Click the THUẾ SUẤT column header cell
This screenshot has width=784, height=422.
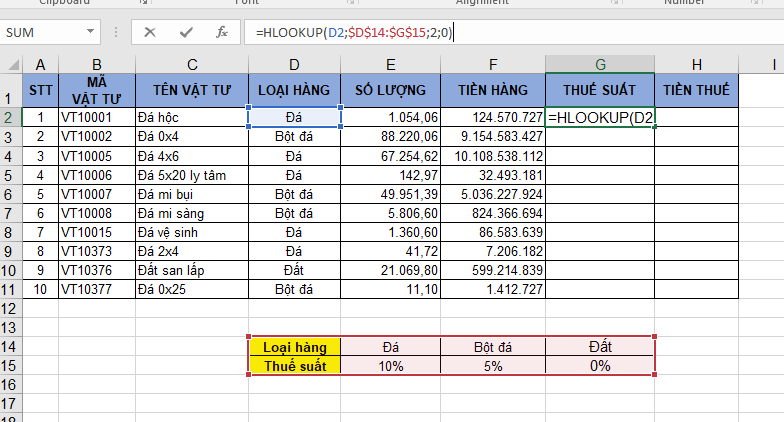click(600, 90)
